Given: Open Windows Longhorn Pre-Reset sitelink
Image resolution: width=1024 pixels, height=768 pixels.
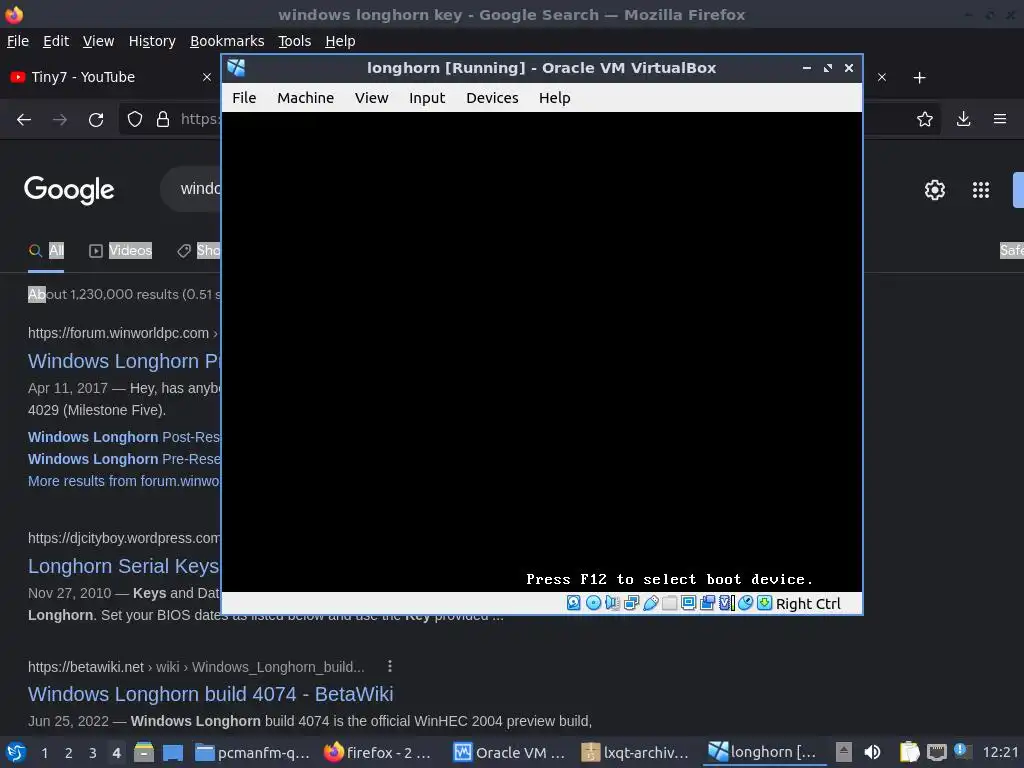Looking at the screenshot, I should [x=124, y=459].
